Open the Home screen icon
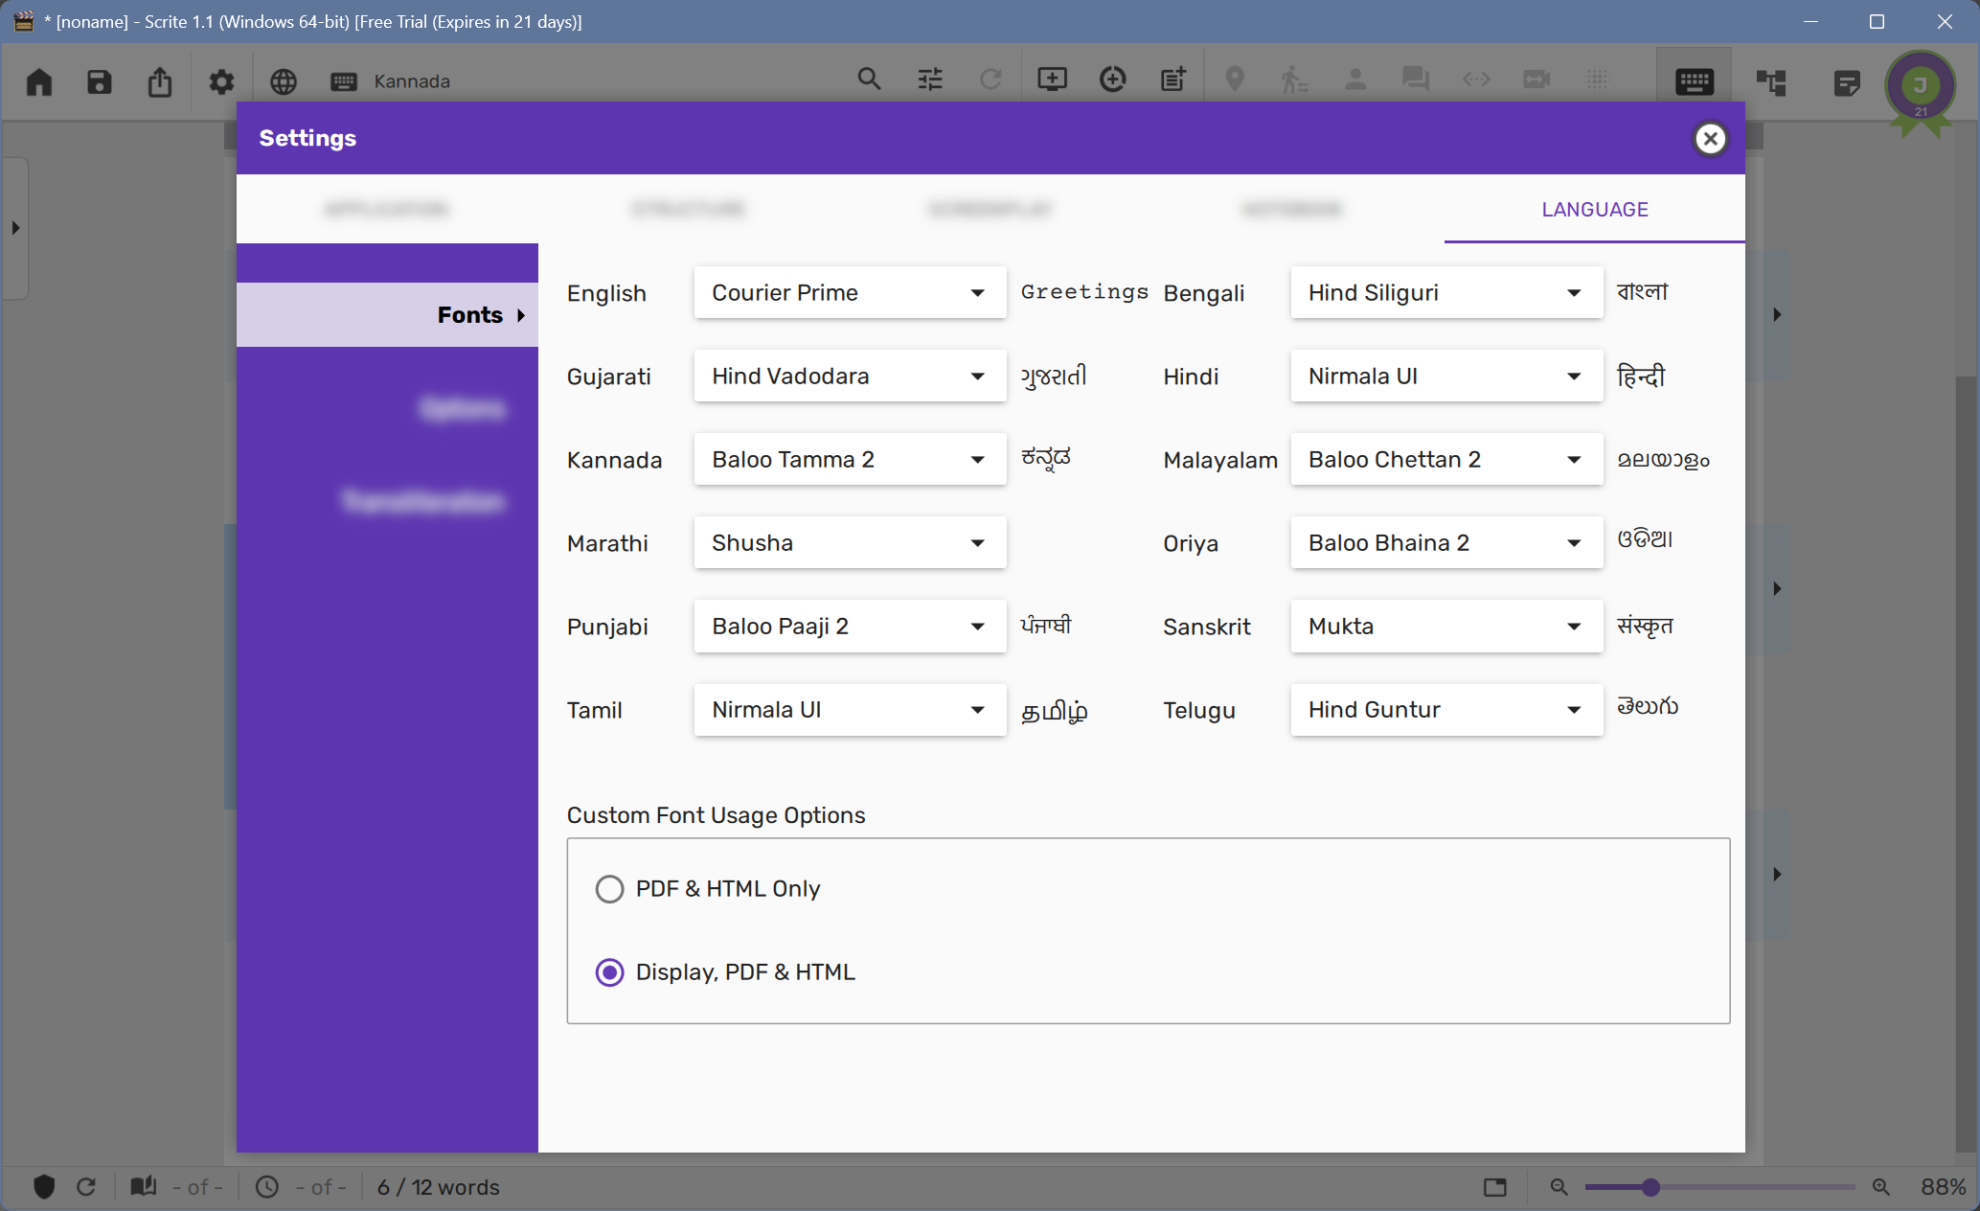The height and width of the screenshot is (1211, 1980). click(39, 82)
